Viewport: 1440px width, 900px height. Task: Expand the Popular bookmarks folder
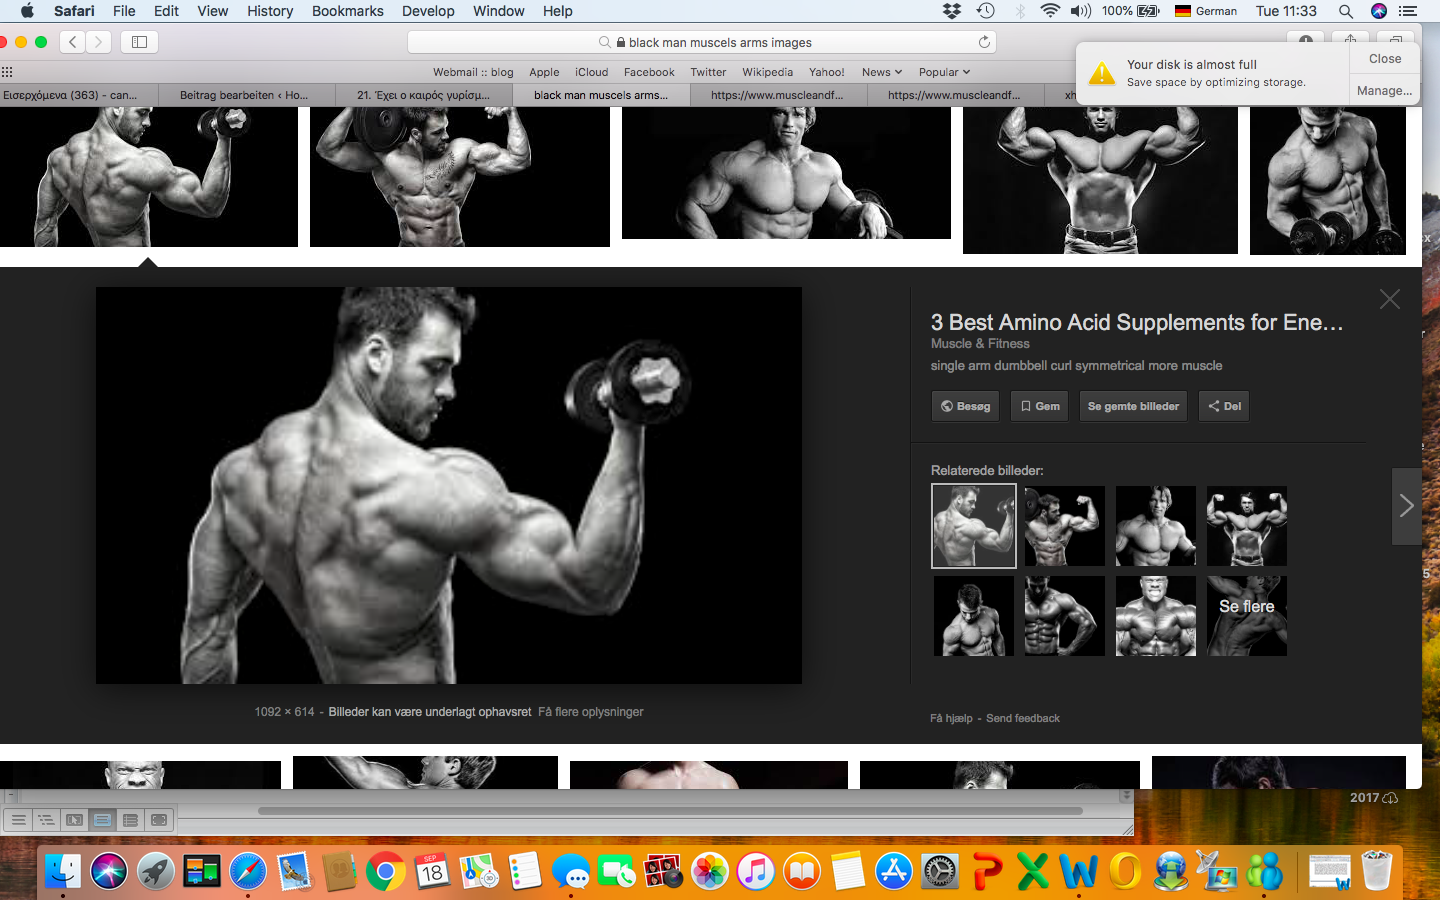point(944,72)
